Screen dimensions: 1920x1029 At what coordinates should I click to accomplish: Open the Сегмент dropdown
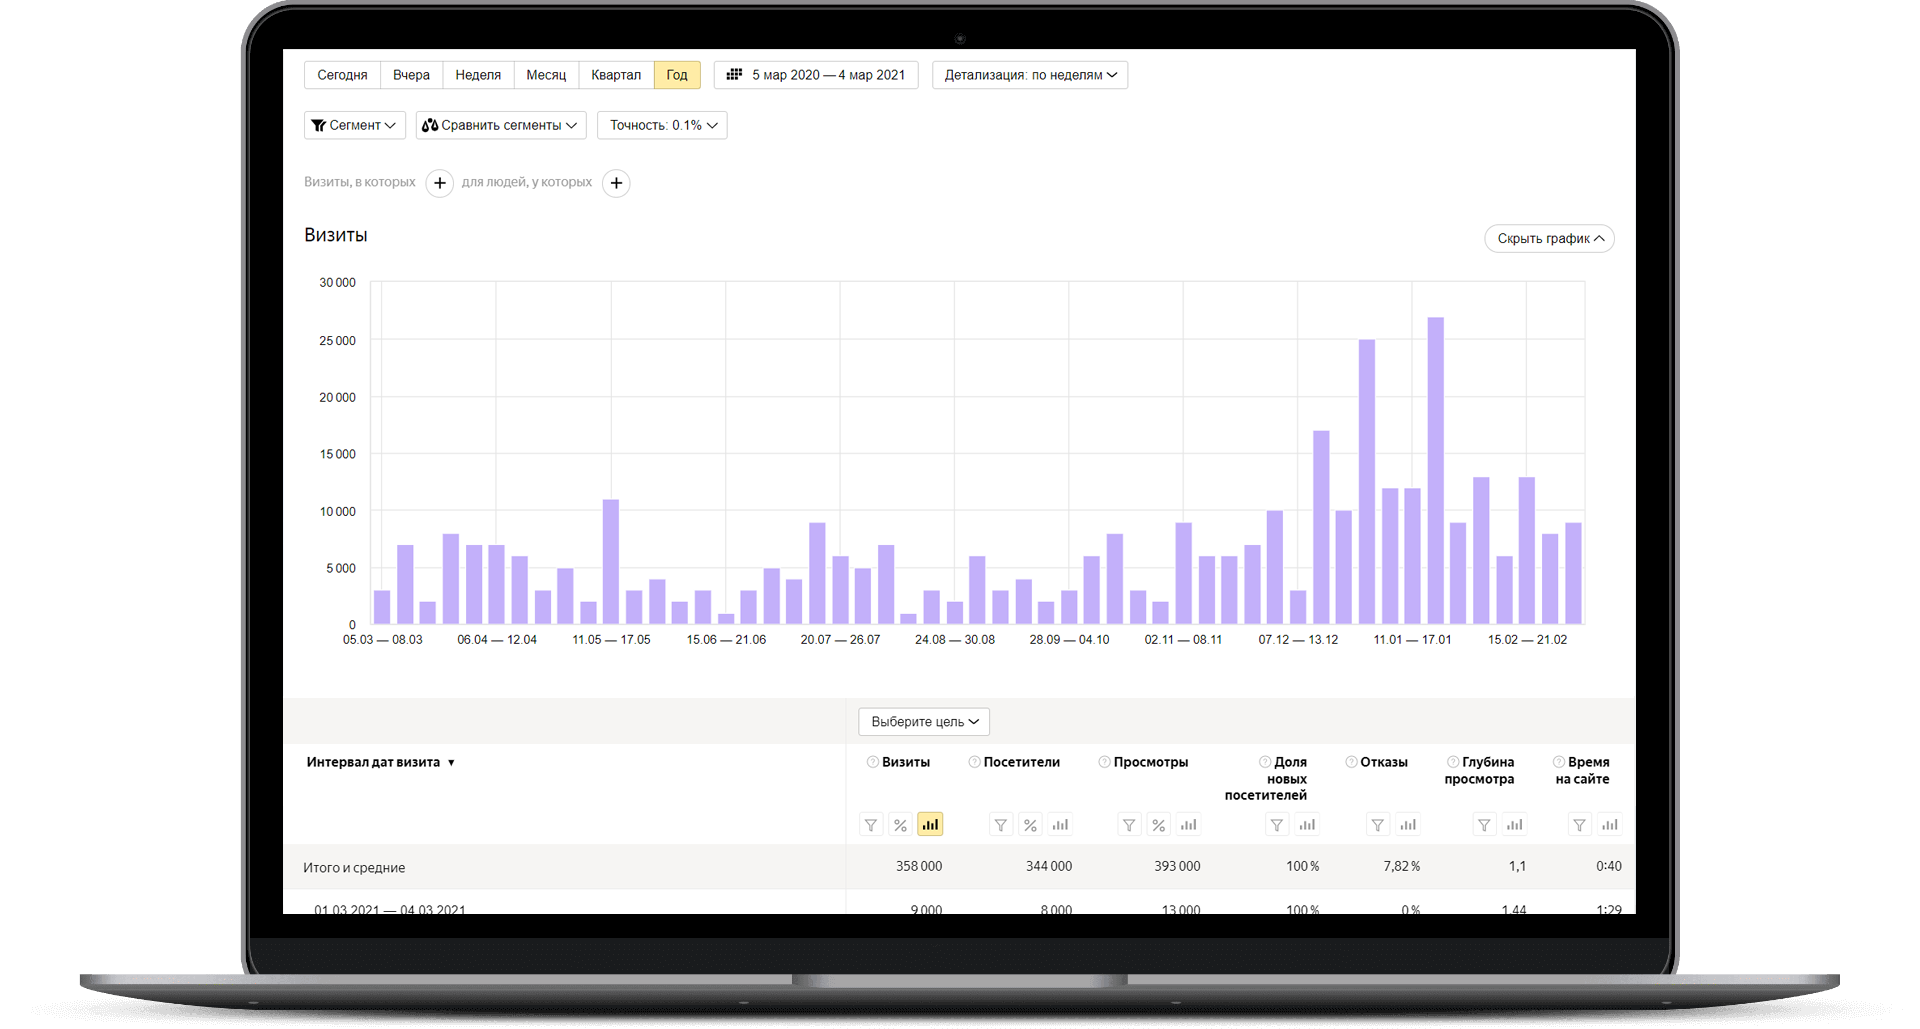pos(355,125)
